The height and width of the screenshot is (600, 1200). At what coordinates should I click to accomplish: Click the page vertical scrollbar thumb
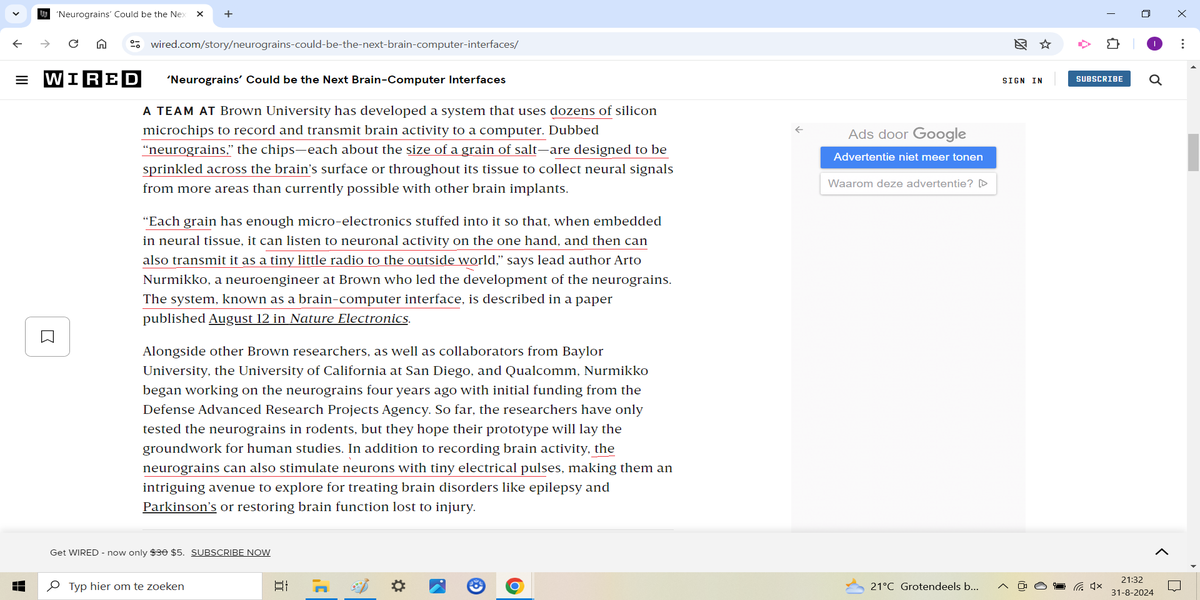coord(1192,150)
